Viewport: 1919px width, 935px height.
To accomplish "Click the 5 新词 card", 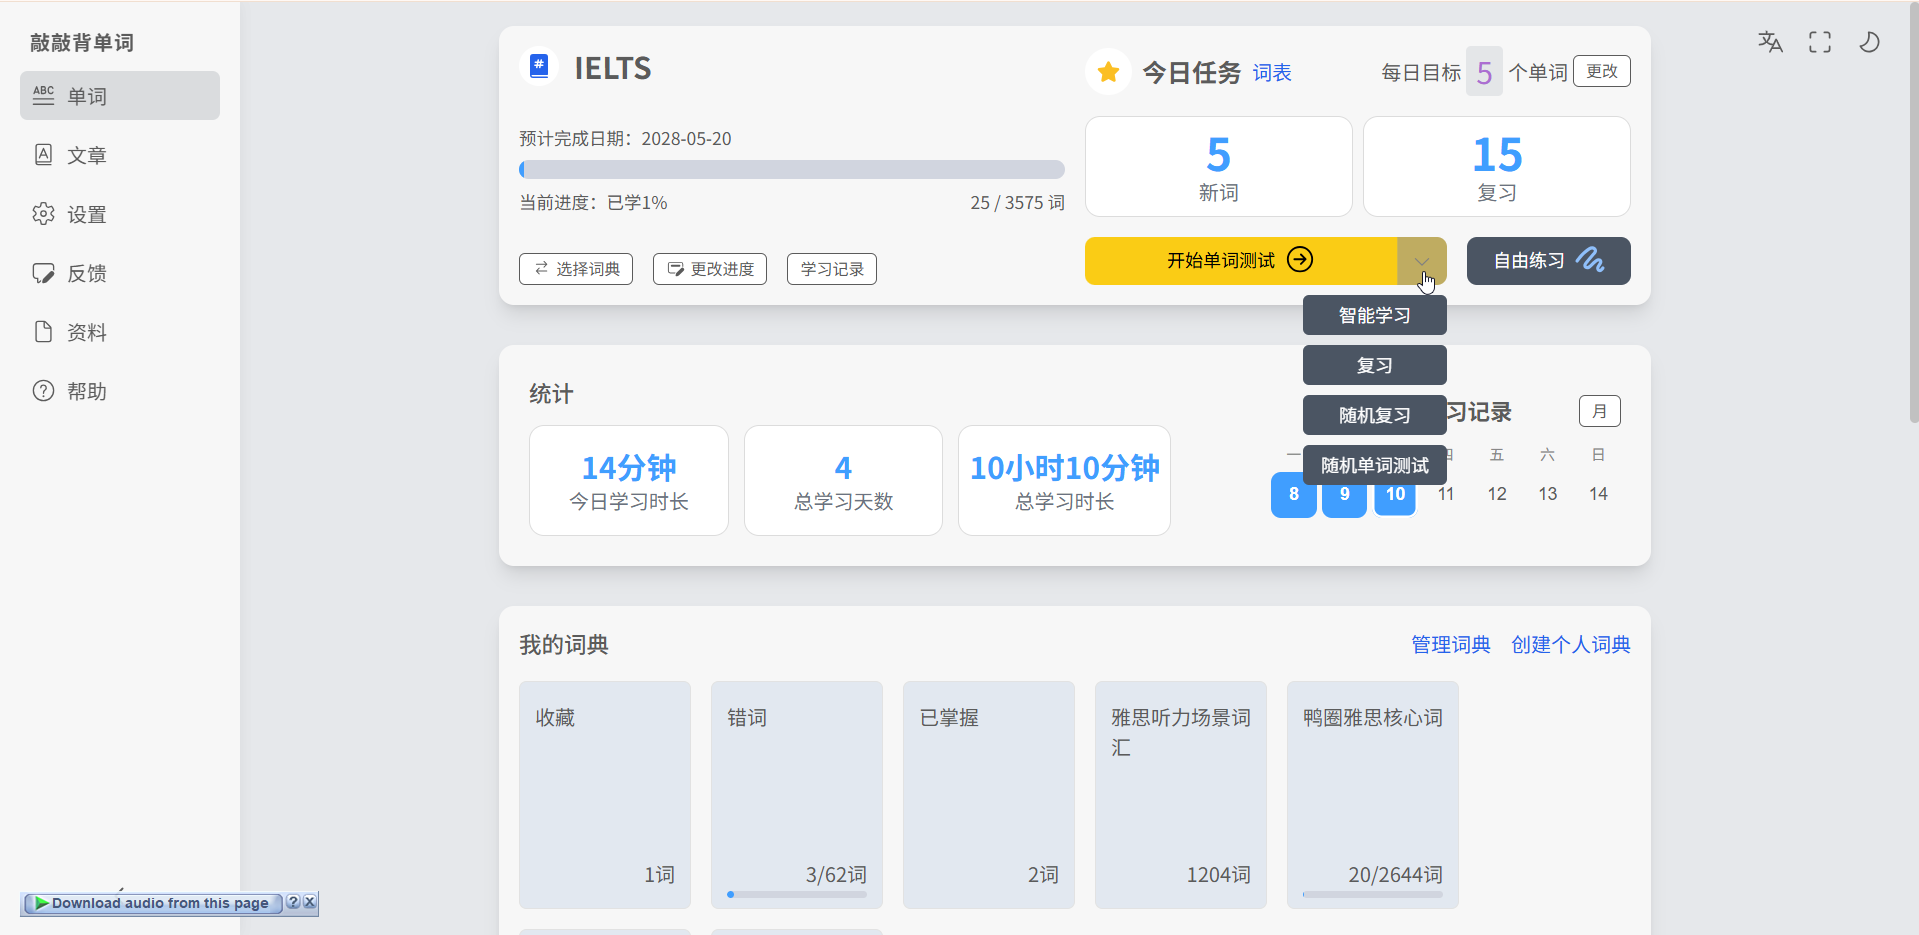I will [x=1218, y=166].
